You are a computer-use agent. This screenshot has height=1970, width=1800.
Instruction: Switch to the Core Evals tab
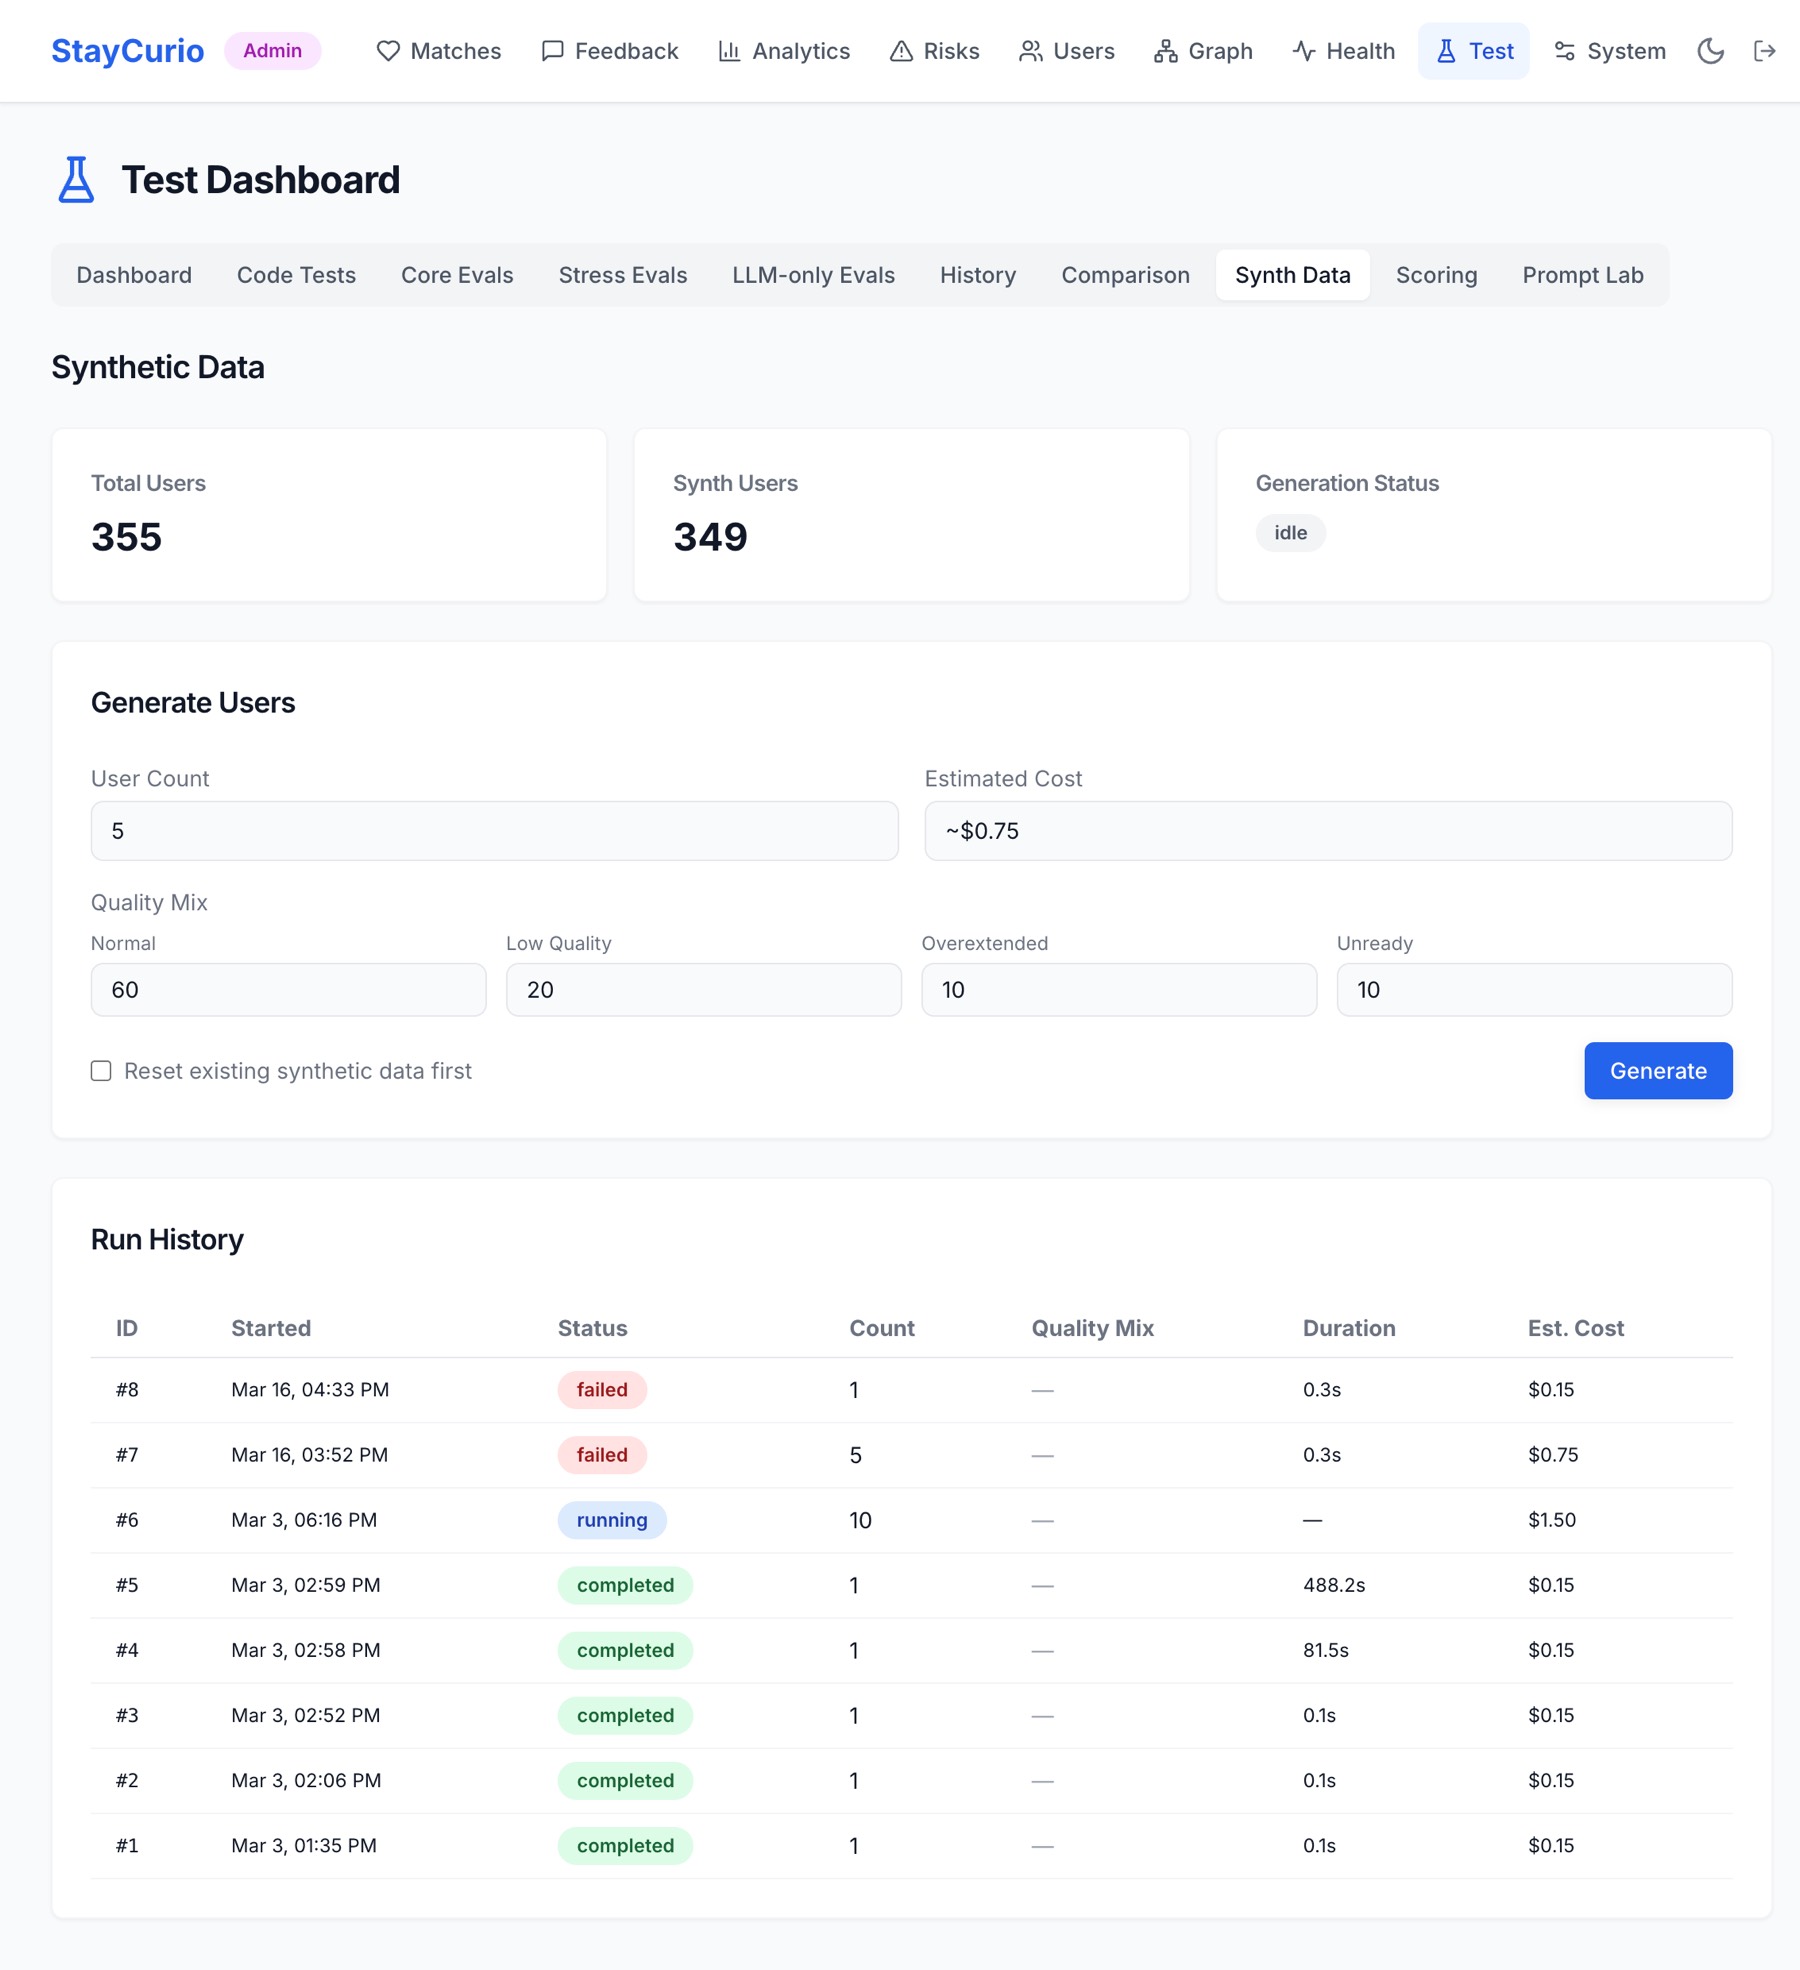[x=457, y=275]
